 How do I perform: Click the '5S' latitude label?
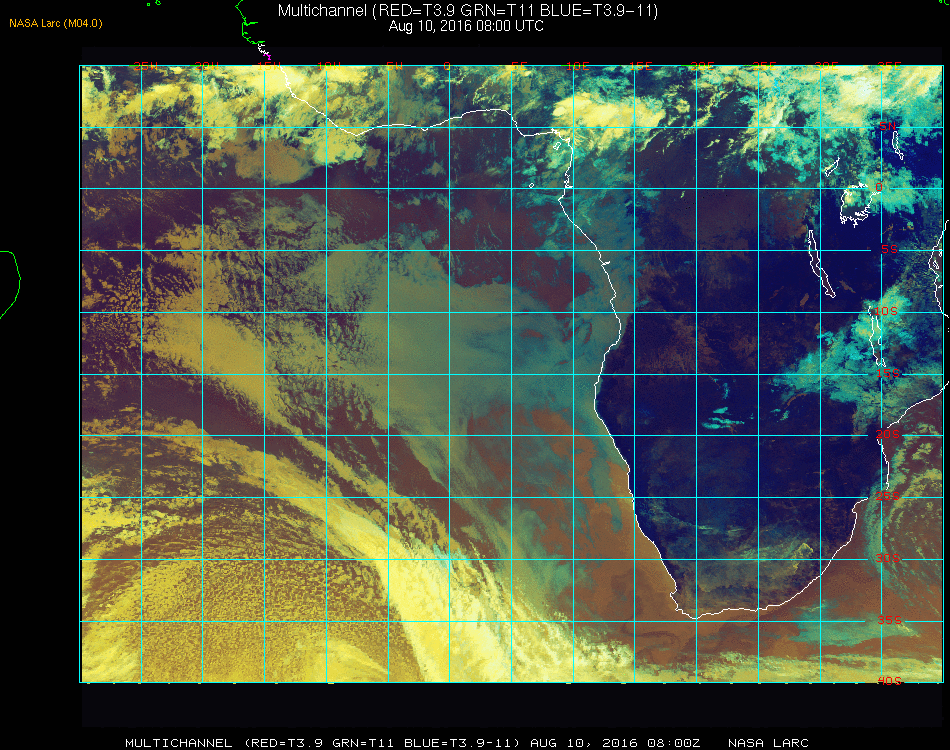[x=889, y=249]
